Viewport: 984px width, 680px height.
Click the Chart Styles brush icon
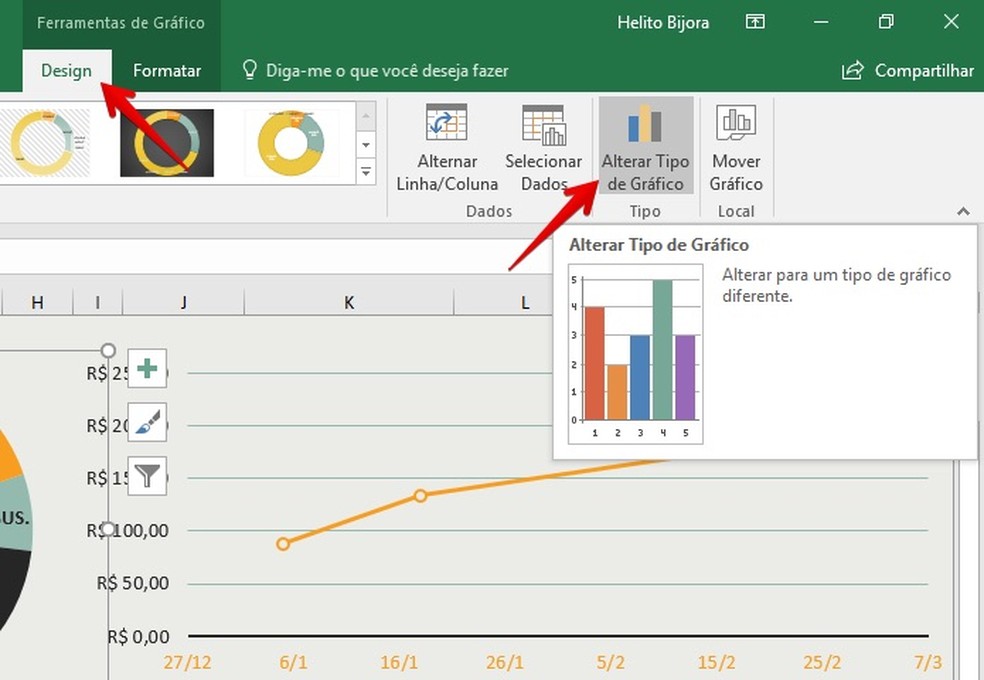[146, 423]
